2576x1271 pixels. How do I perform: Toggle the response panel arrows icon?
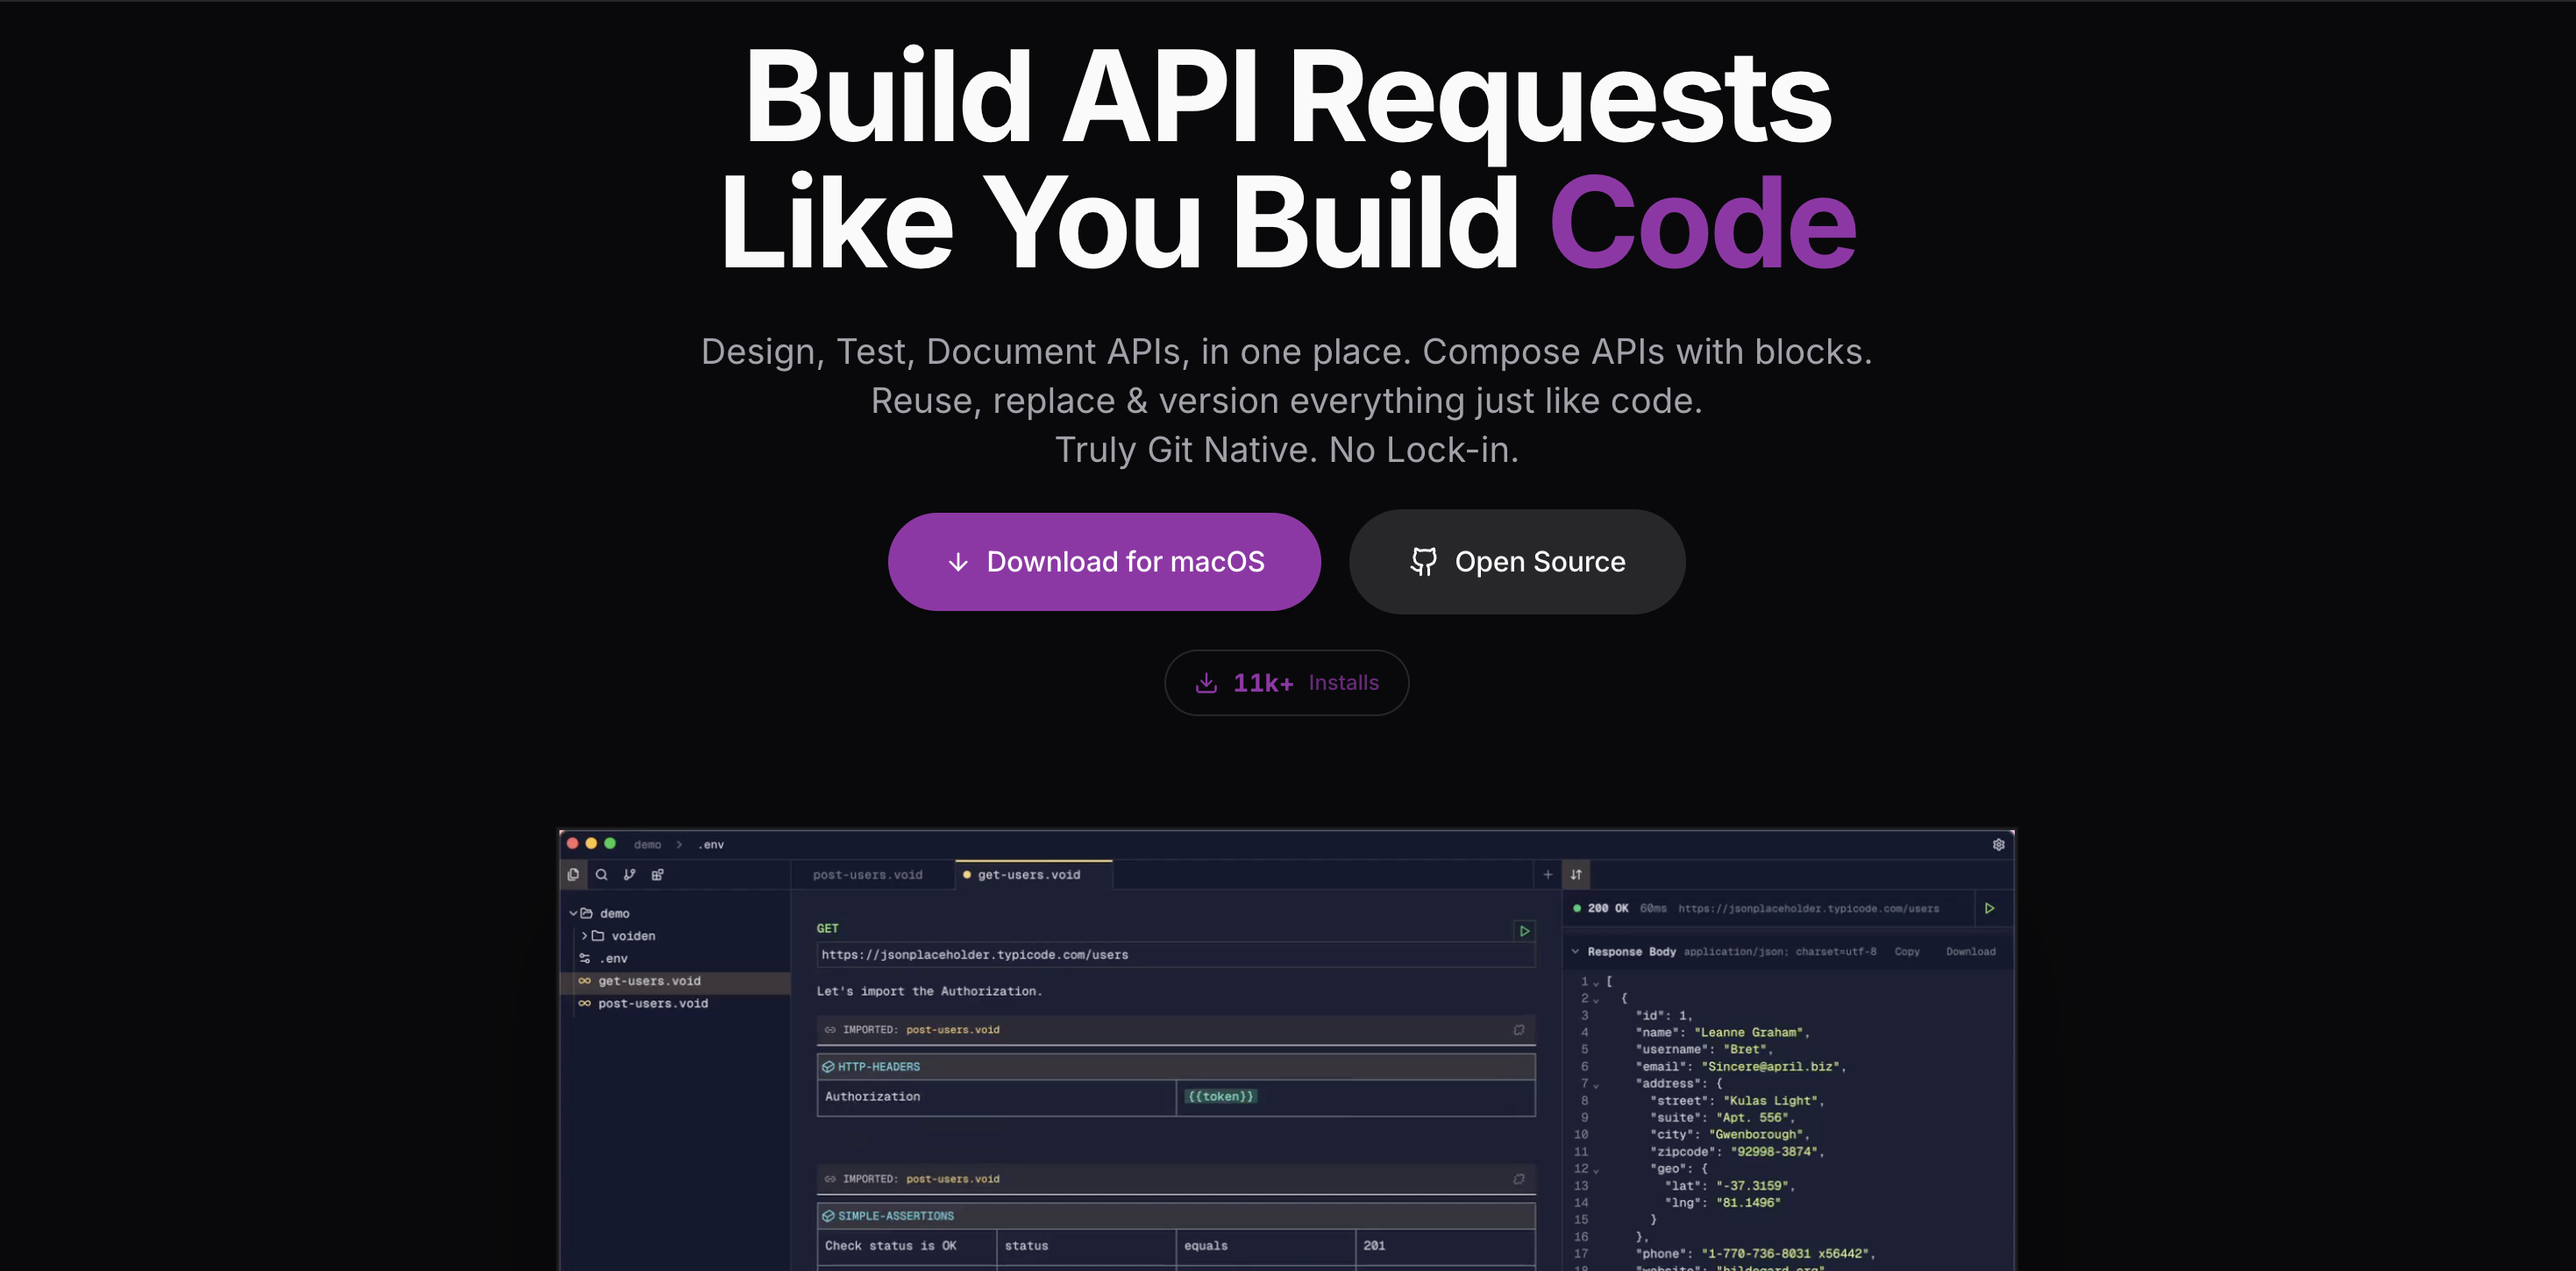point(1576,874)
